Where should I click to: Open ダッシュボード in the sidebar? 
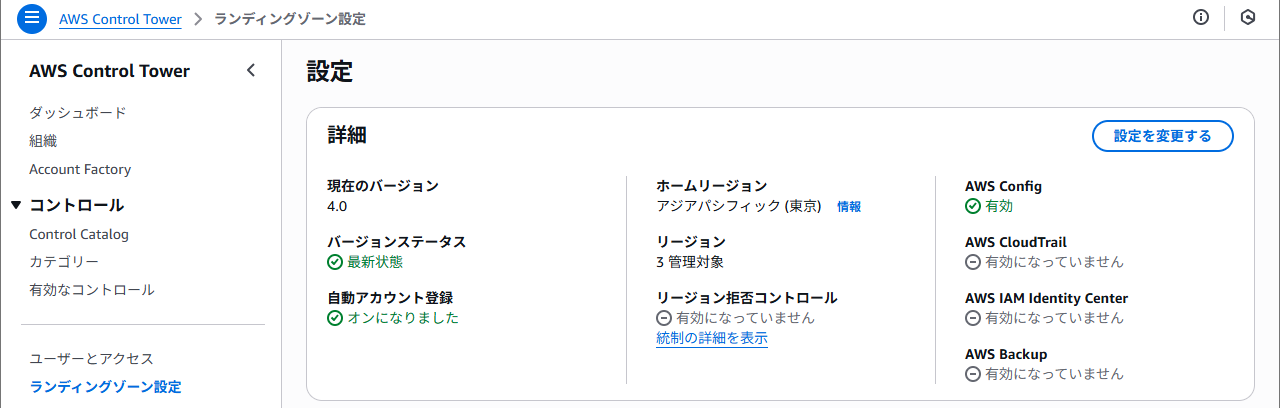(78, 113)
